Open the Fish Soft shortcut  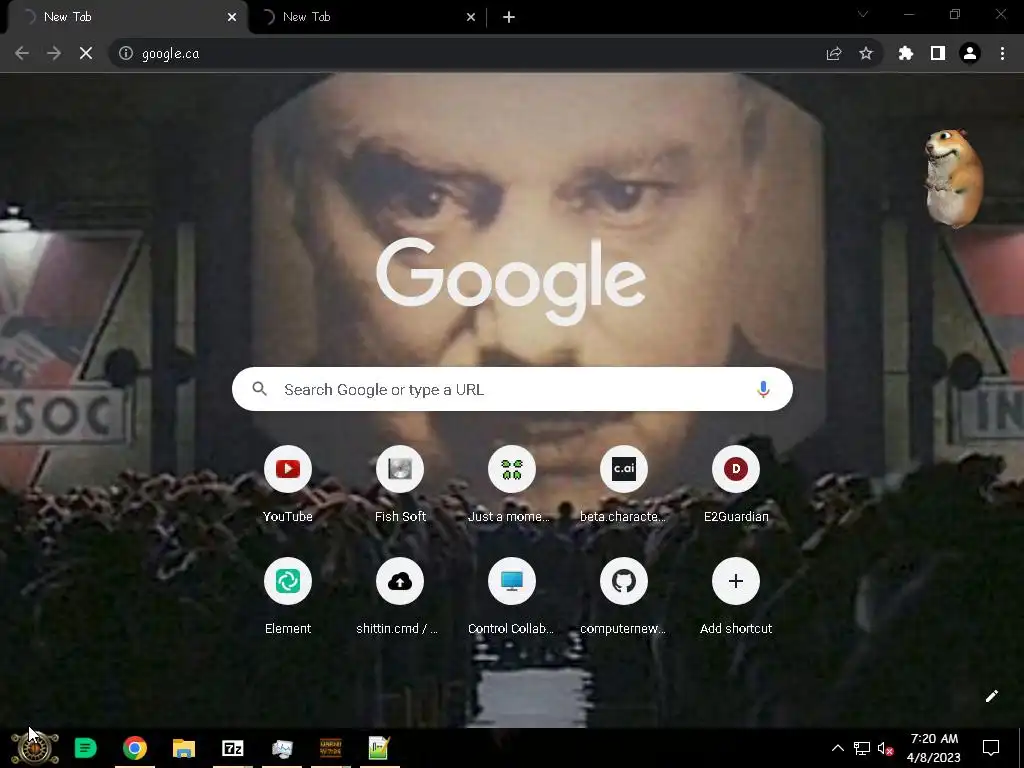[400, 469]
